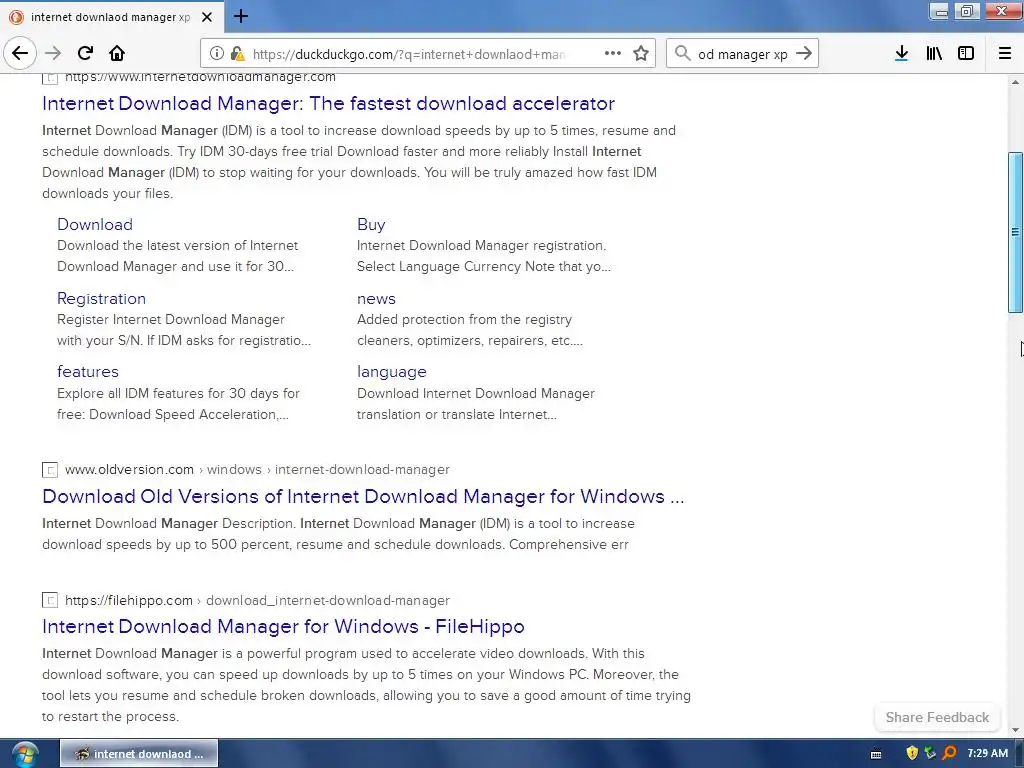Submit search with the go arrow

tap(804, 53)
